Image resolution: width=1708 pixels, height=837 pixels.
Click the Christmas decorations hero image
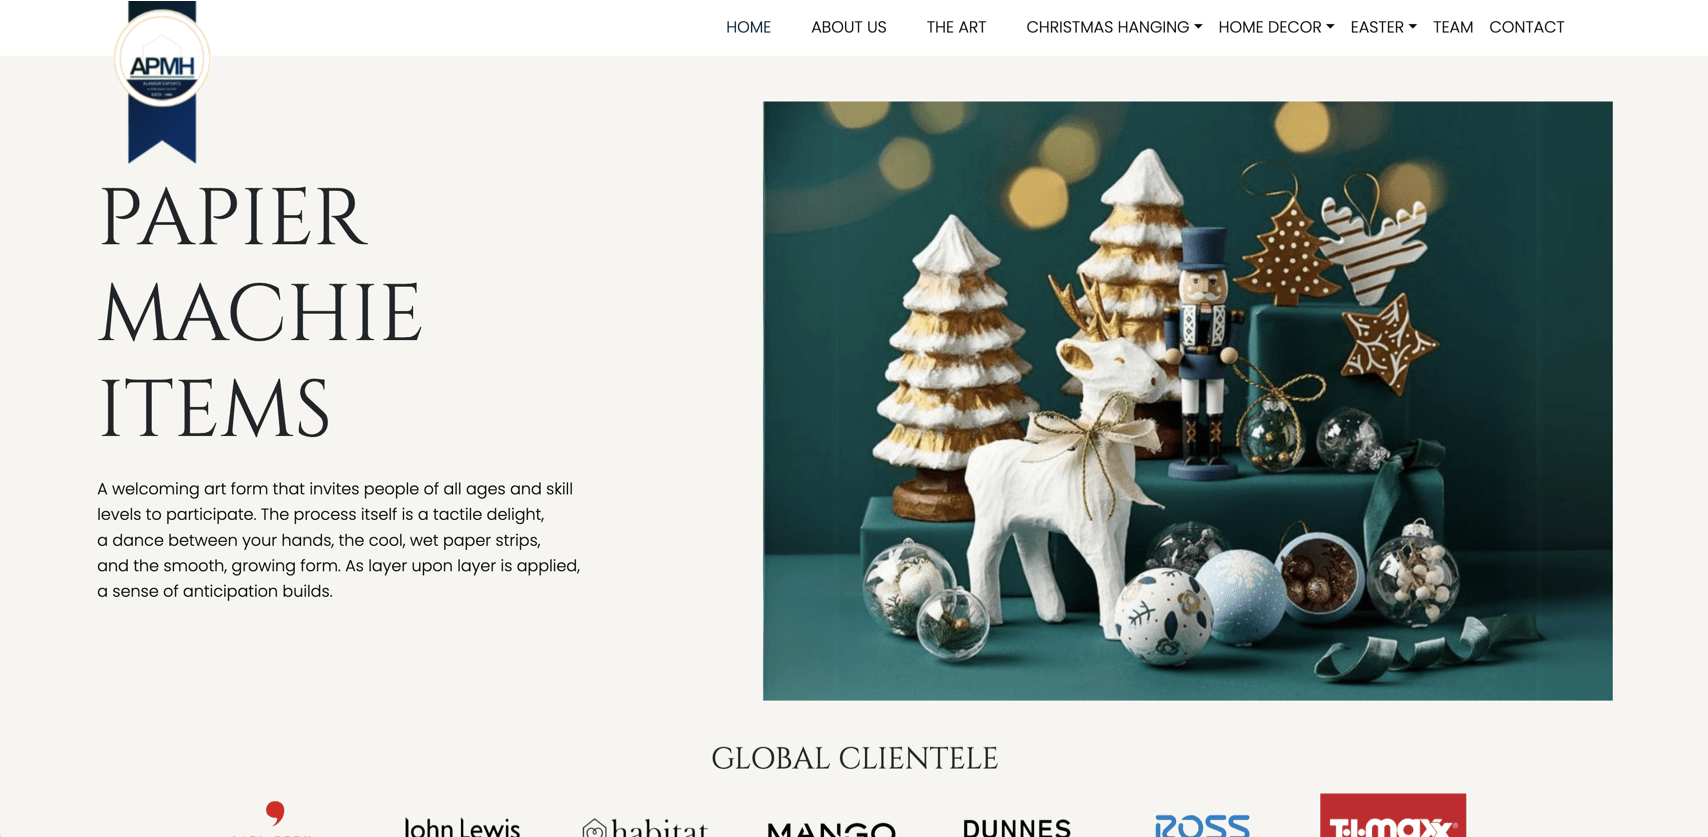pyautogui.click(x=1187, y=400)
